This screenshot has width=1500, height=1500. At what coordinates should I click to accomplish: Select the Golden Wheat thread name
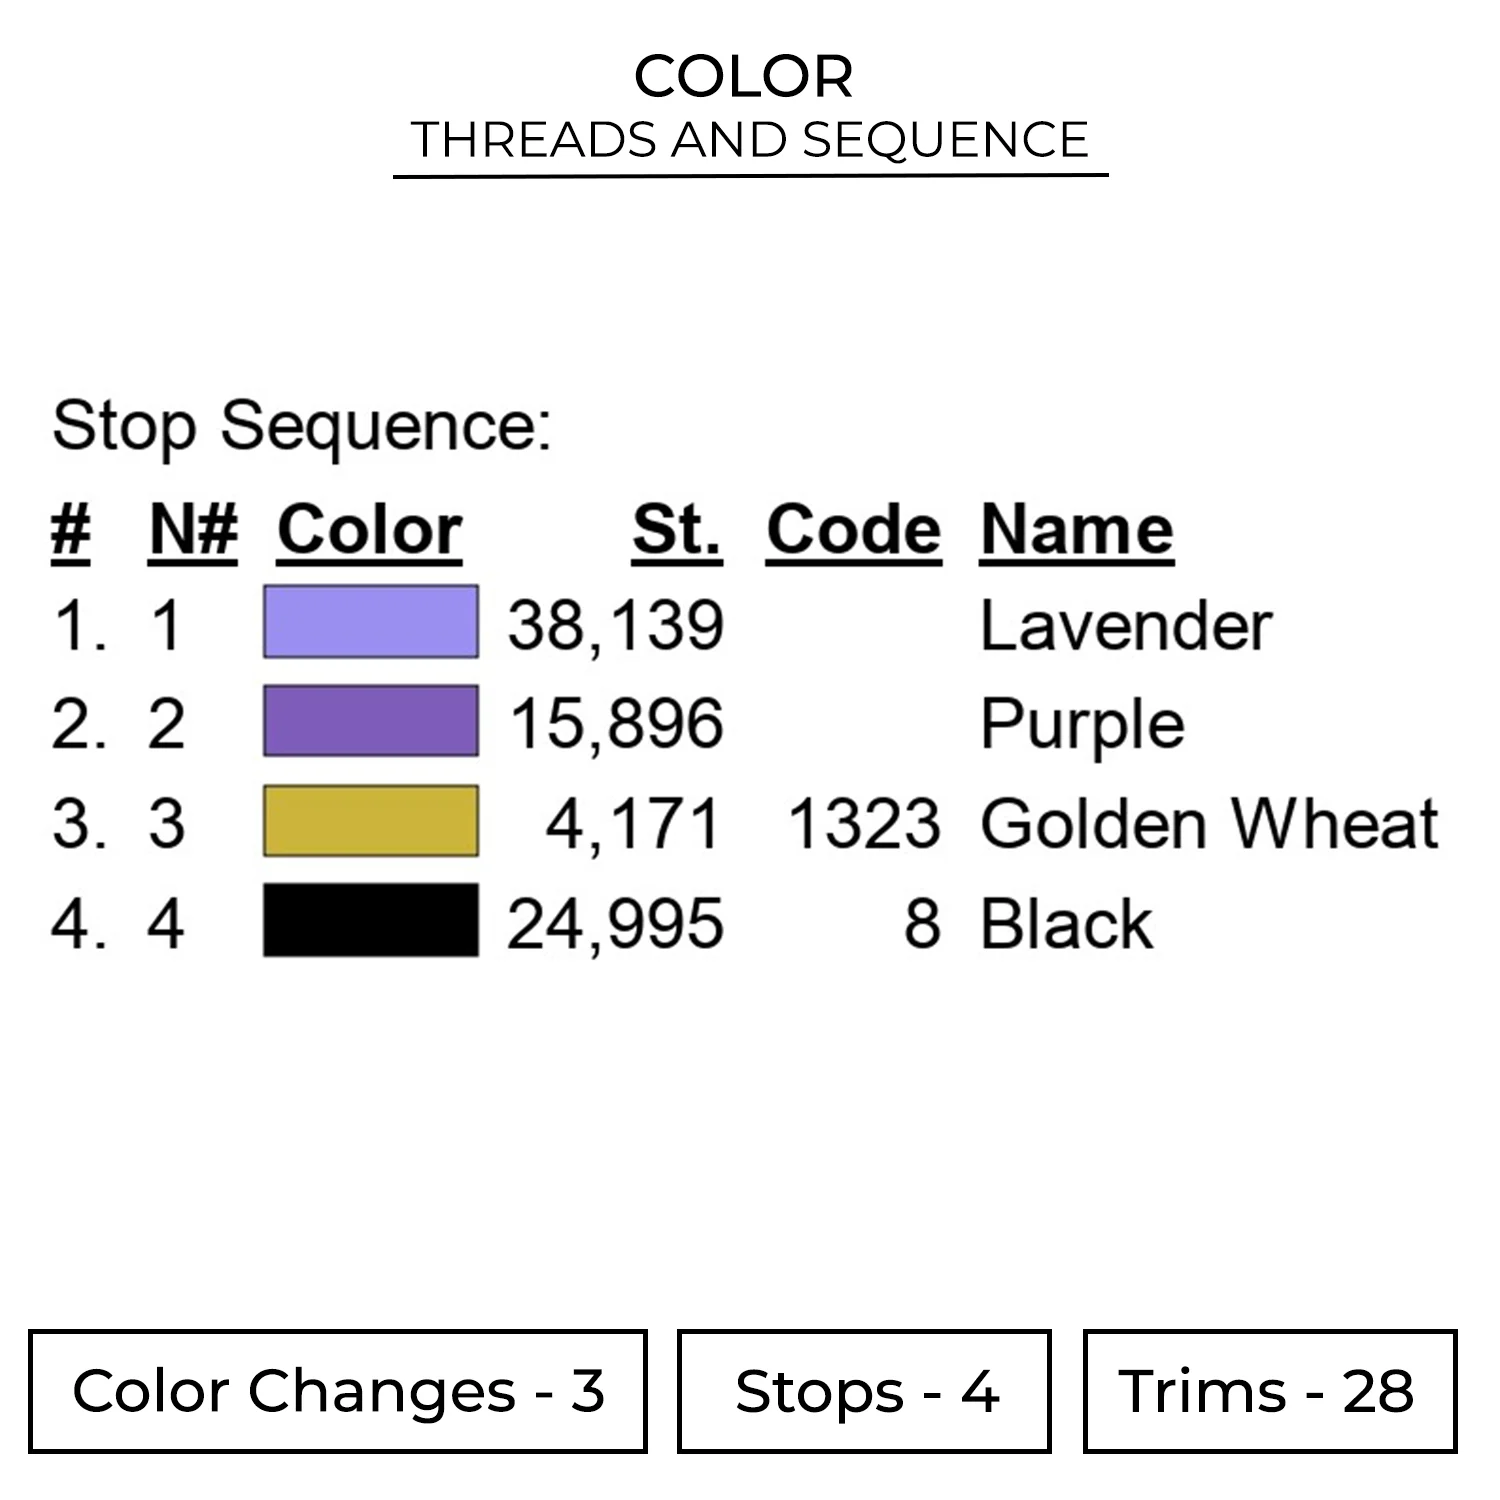(x=1209, y=824)
